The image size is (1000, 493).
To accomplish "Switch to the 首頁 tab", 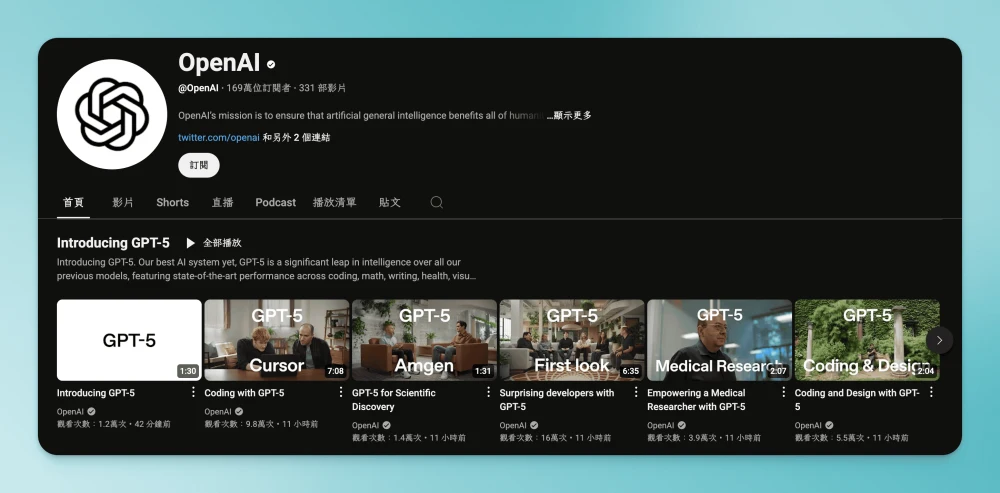I will [x=73, y=202].
